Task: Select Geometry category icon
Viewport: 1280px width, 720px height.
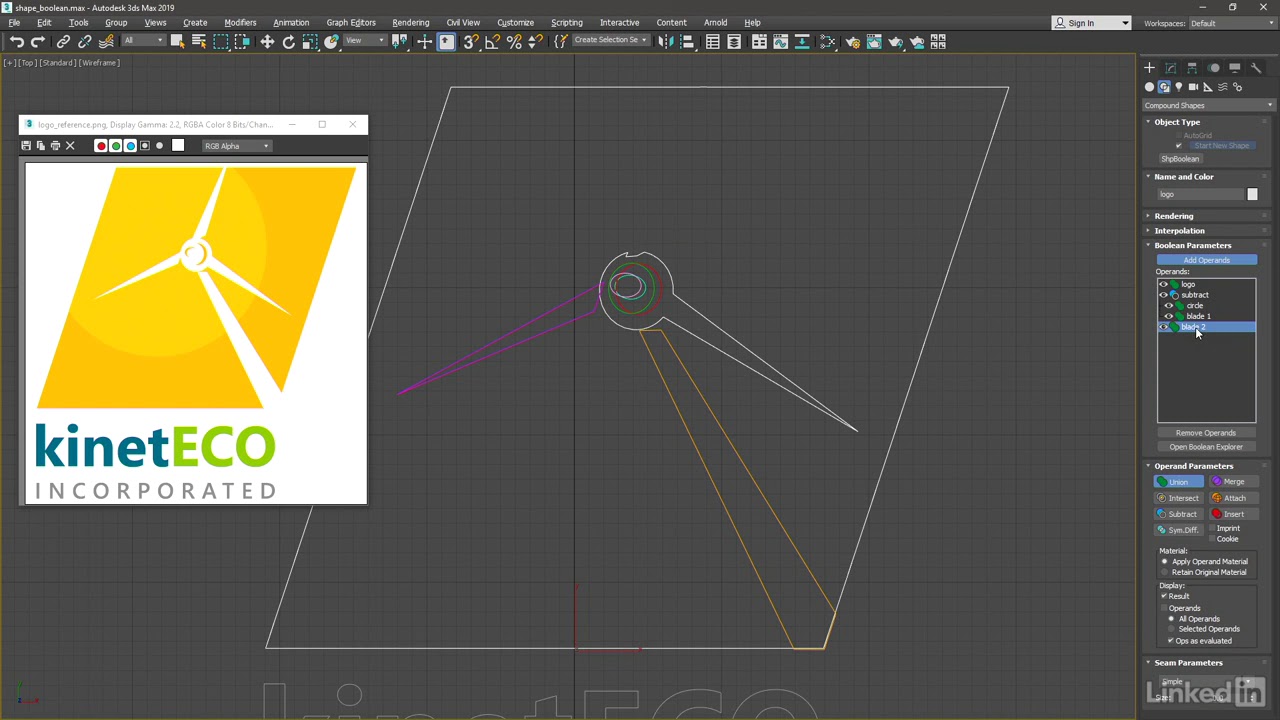Action: (1149, 87)
